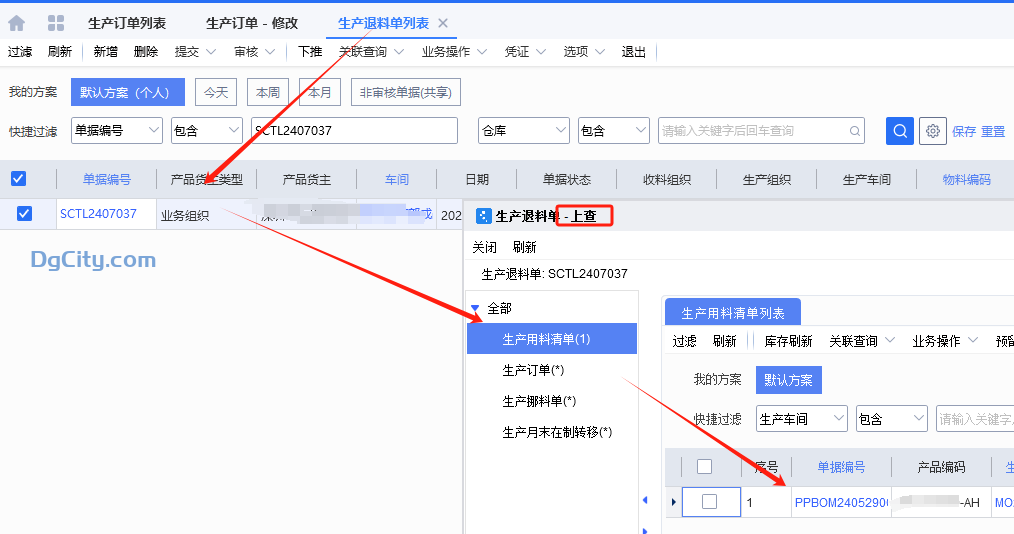Apply the 本周 filter scheme
1014x534 pixels.
pos(268,92)
